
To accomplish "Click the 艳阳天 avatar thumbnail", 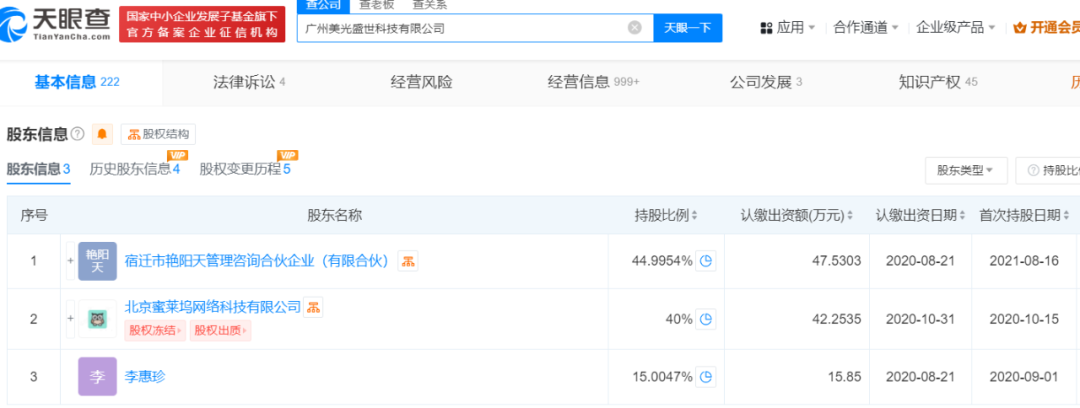I will click(x=97, y=261).
